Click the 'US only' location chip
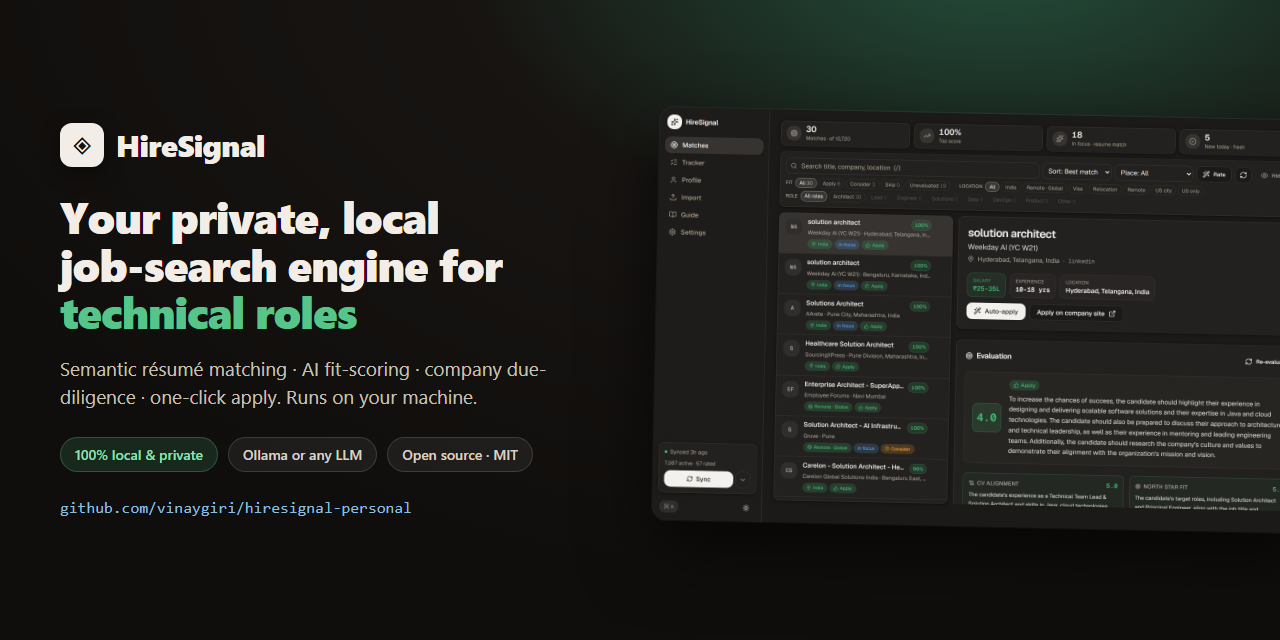 click(x=1190, y=191)
